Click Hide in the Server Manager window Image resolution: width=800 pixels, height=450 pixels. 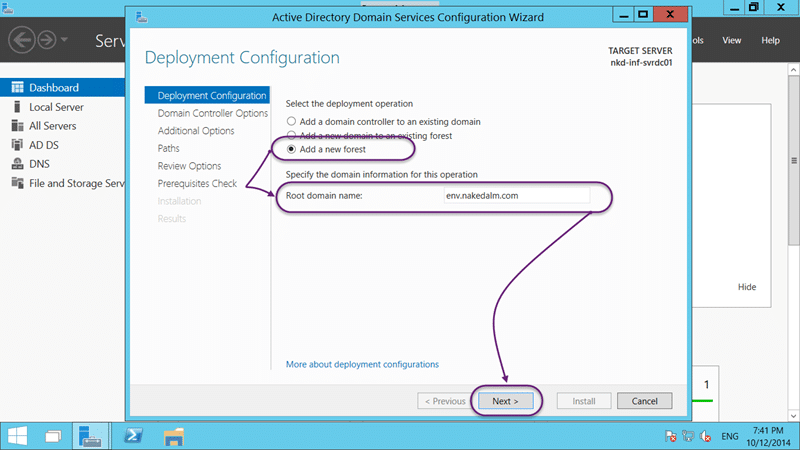(747, 287)
